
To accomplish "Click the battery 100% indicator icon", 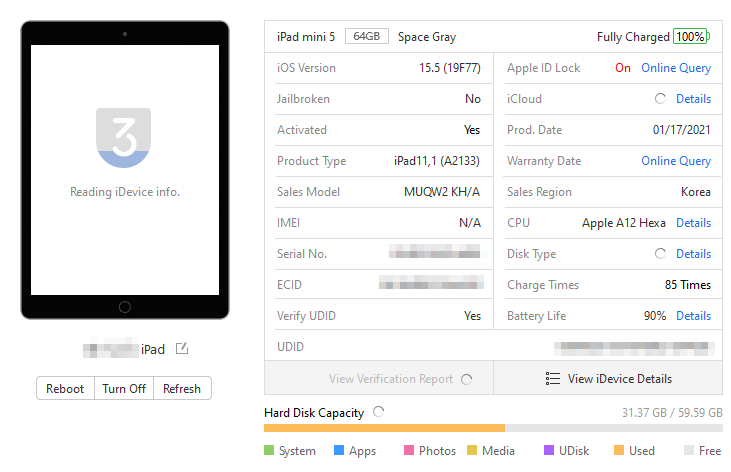I will (691, 36).
